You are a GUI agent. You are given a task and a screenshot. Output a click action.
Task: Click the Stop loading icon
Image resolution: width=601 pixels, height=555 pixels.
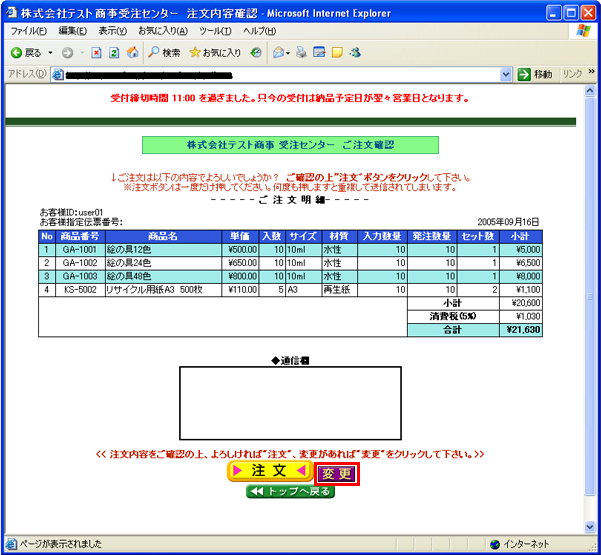pos(96,53)
